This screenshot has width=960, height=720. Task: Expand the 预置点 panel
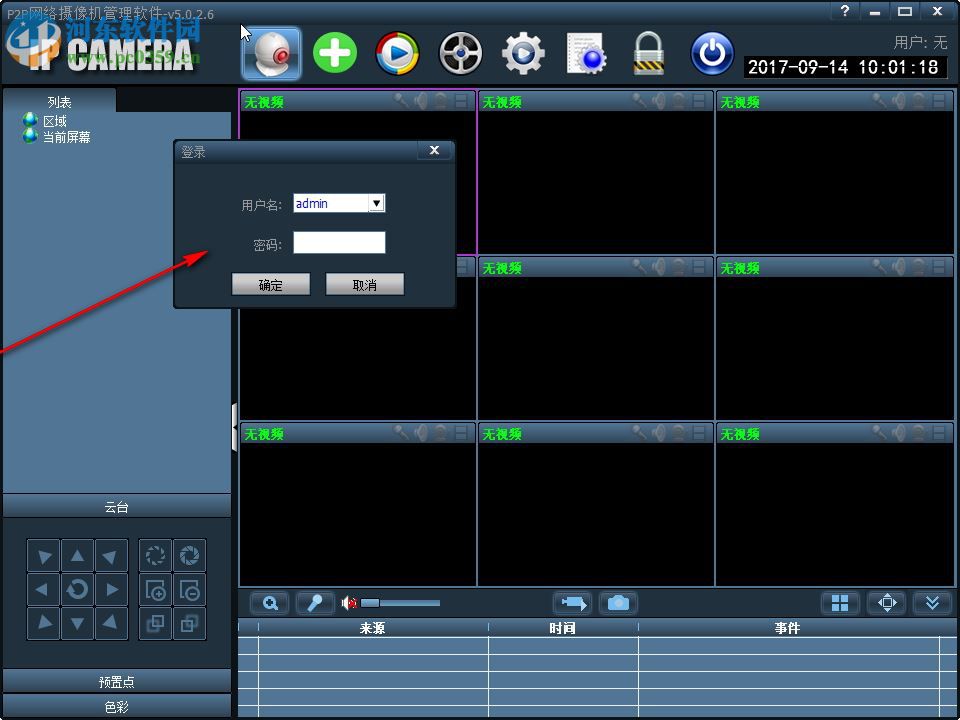pos(116,681)
